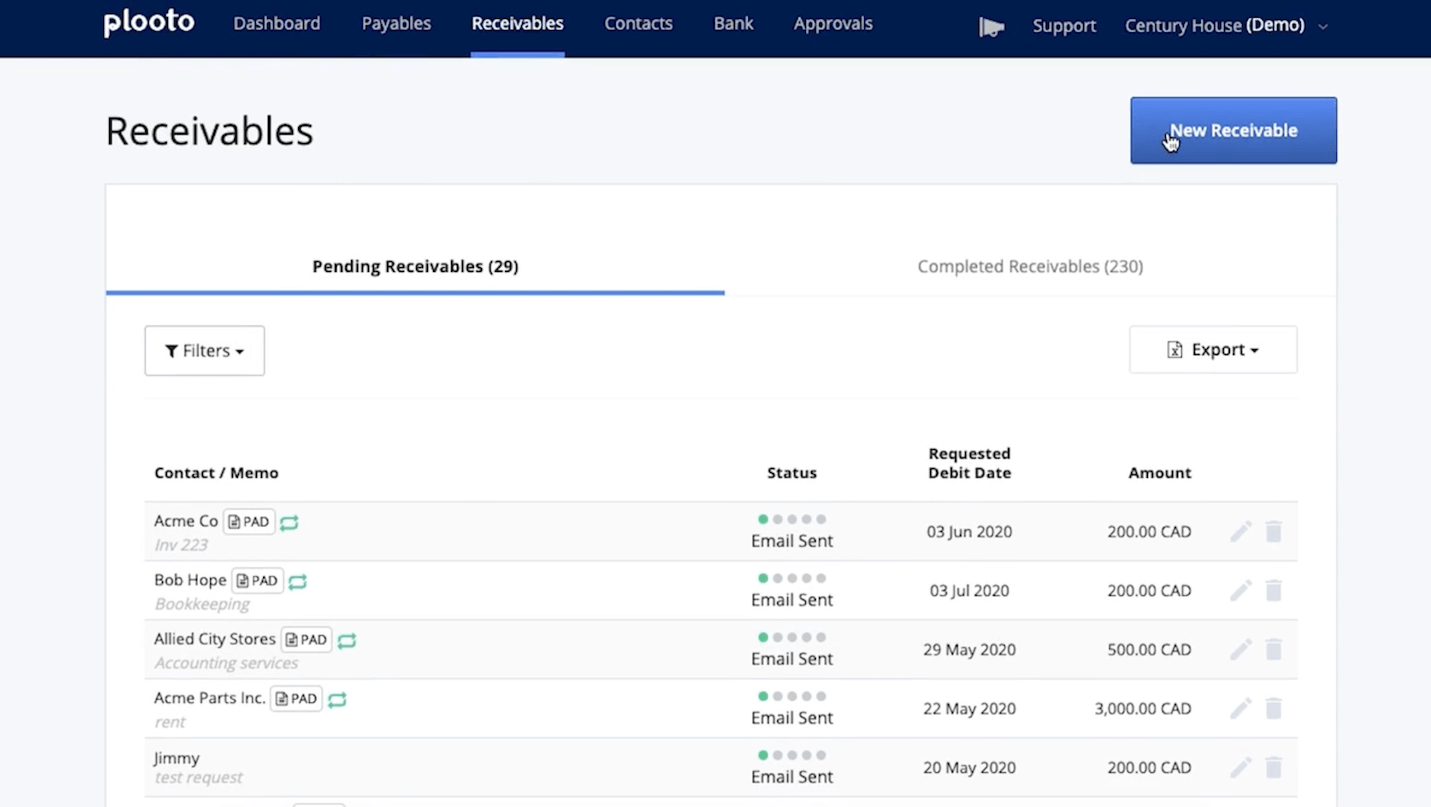Open the Export dropdown
This screenshot has width=1431, height=807.
[x=1213, y=350]
